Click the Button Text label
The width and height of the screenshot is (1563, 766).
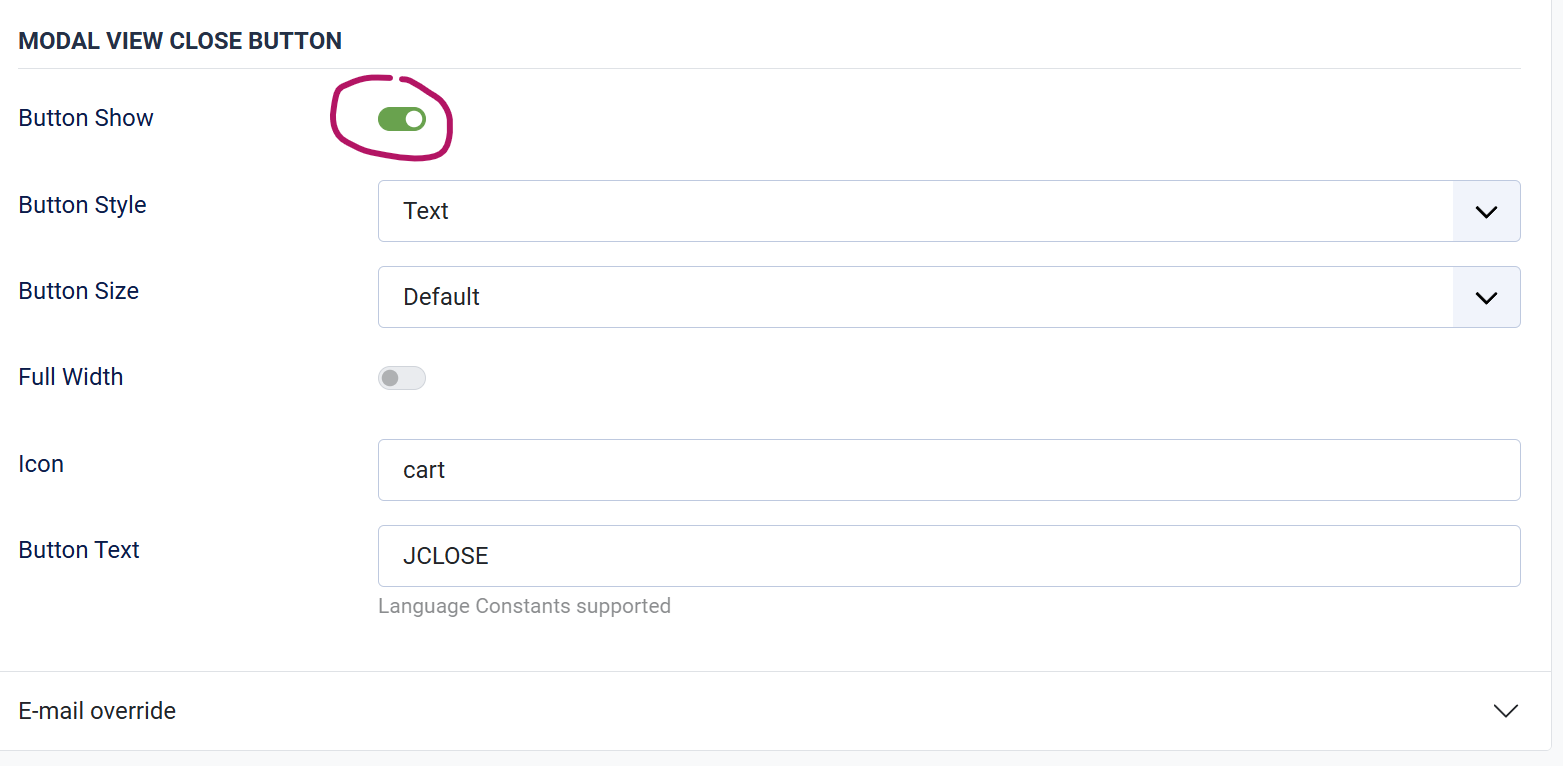[x=79, y=550]
